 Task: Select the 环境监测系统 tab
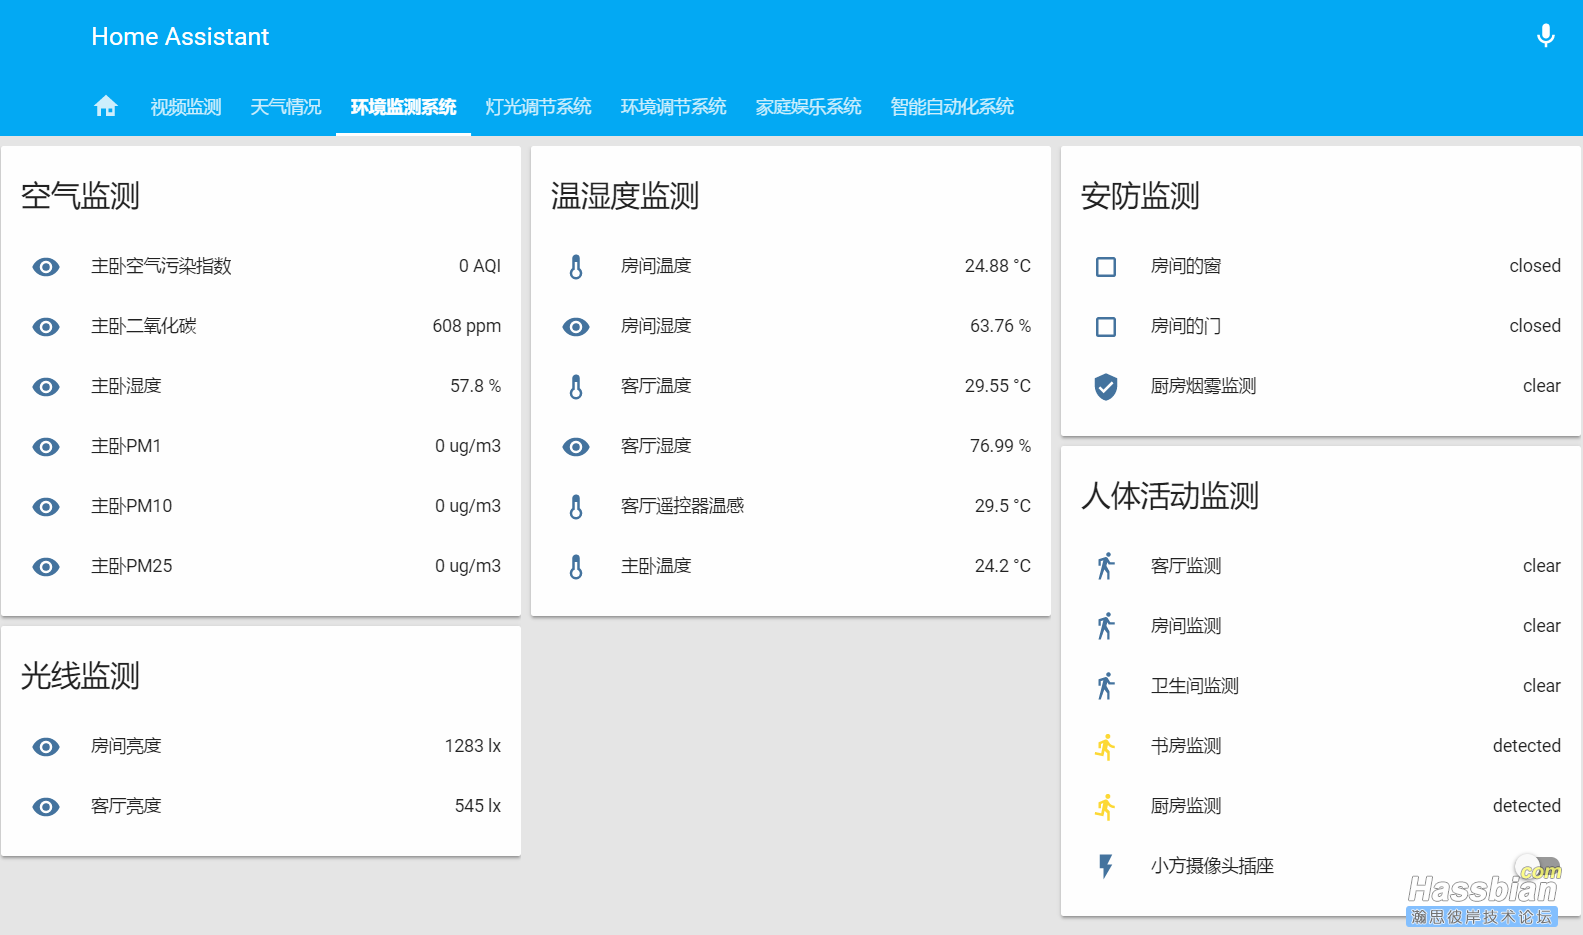pos(403,106)
